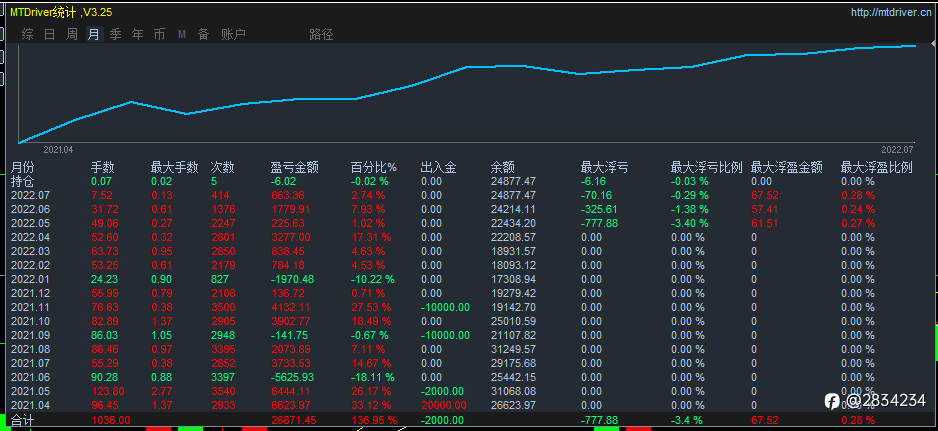Open the 币 currency tab

[160, 34]
